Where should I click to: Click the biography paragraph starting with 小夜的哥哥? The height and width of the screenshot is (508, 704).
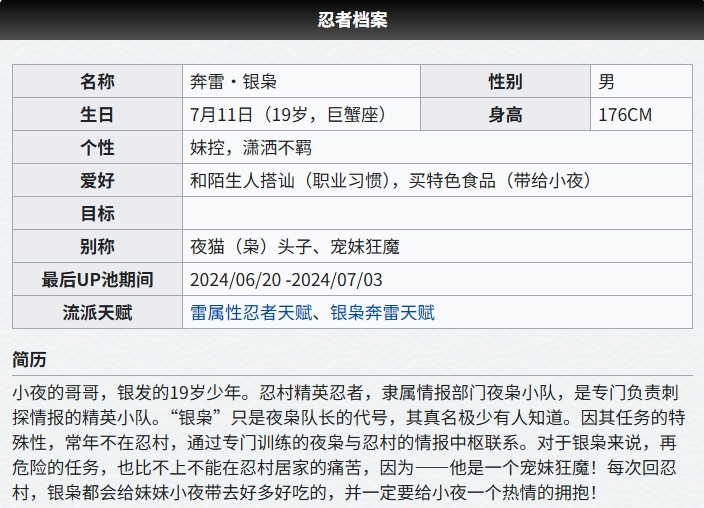[350, 439]
